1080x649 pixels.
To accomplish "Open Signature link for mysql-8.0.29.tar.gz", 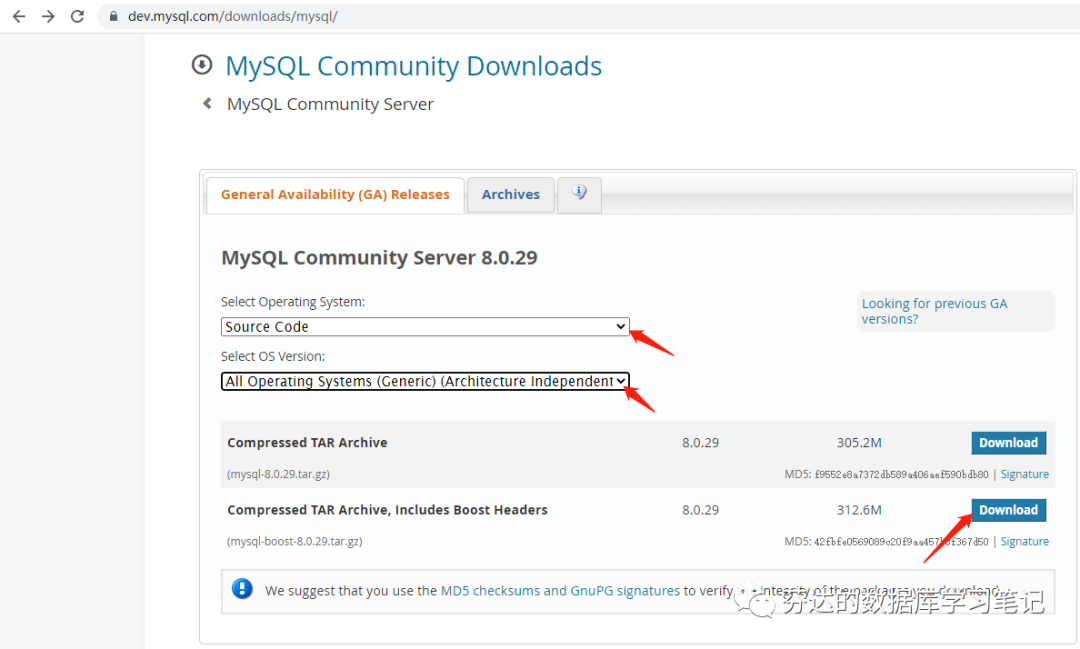I will click(1024, 474).
